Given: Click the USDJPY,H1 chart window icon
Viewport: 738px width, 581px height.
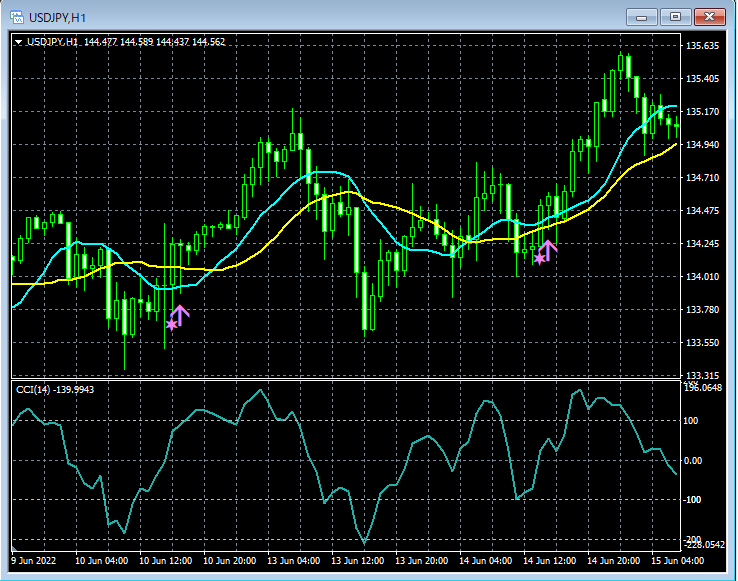Looking at the screenshot, I should [17, 18].
